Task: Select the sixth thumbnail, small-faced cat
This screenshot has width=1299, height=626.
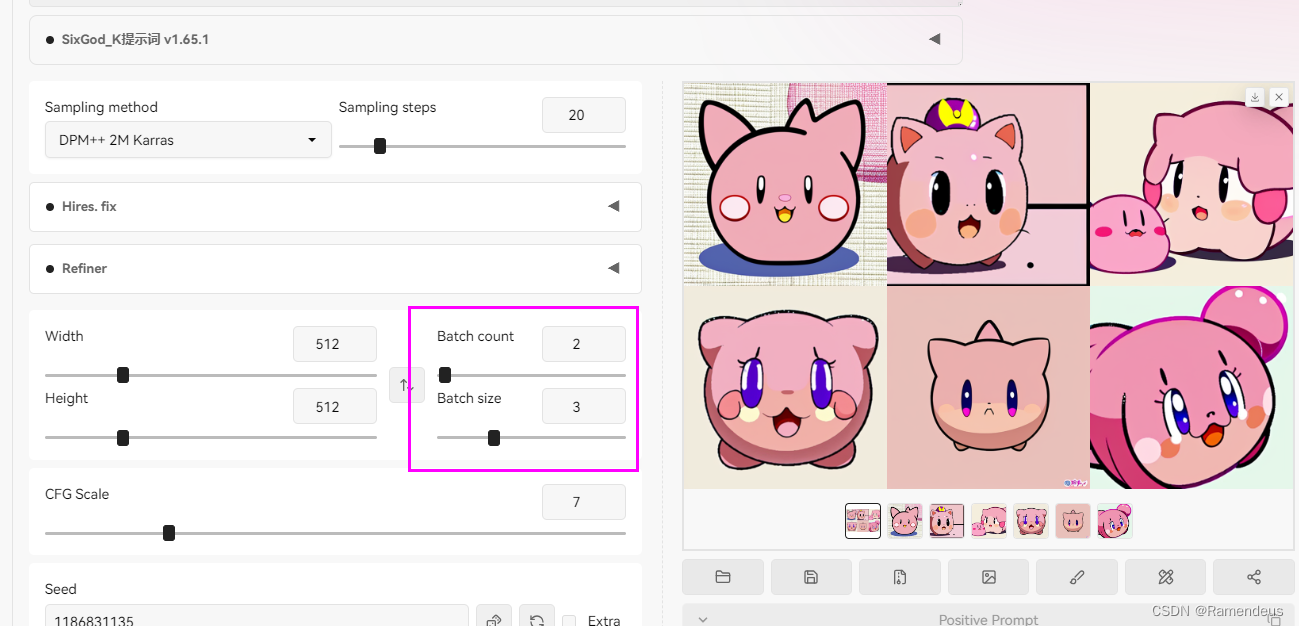Action: tap(1073, 521)
